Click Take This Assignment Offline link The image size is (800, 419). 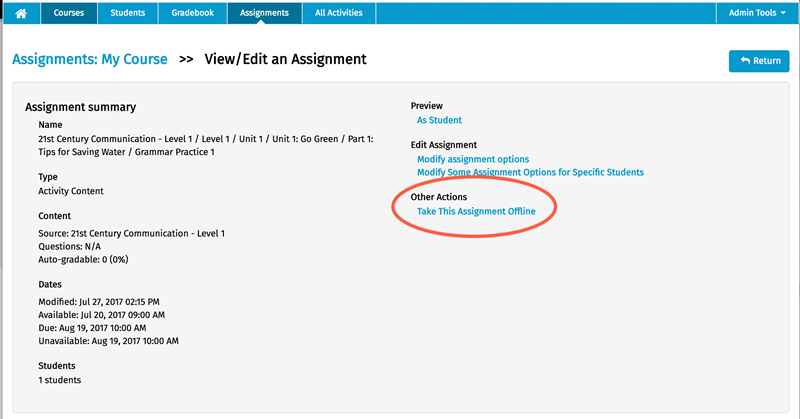click(476, 211)
